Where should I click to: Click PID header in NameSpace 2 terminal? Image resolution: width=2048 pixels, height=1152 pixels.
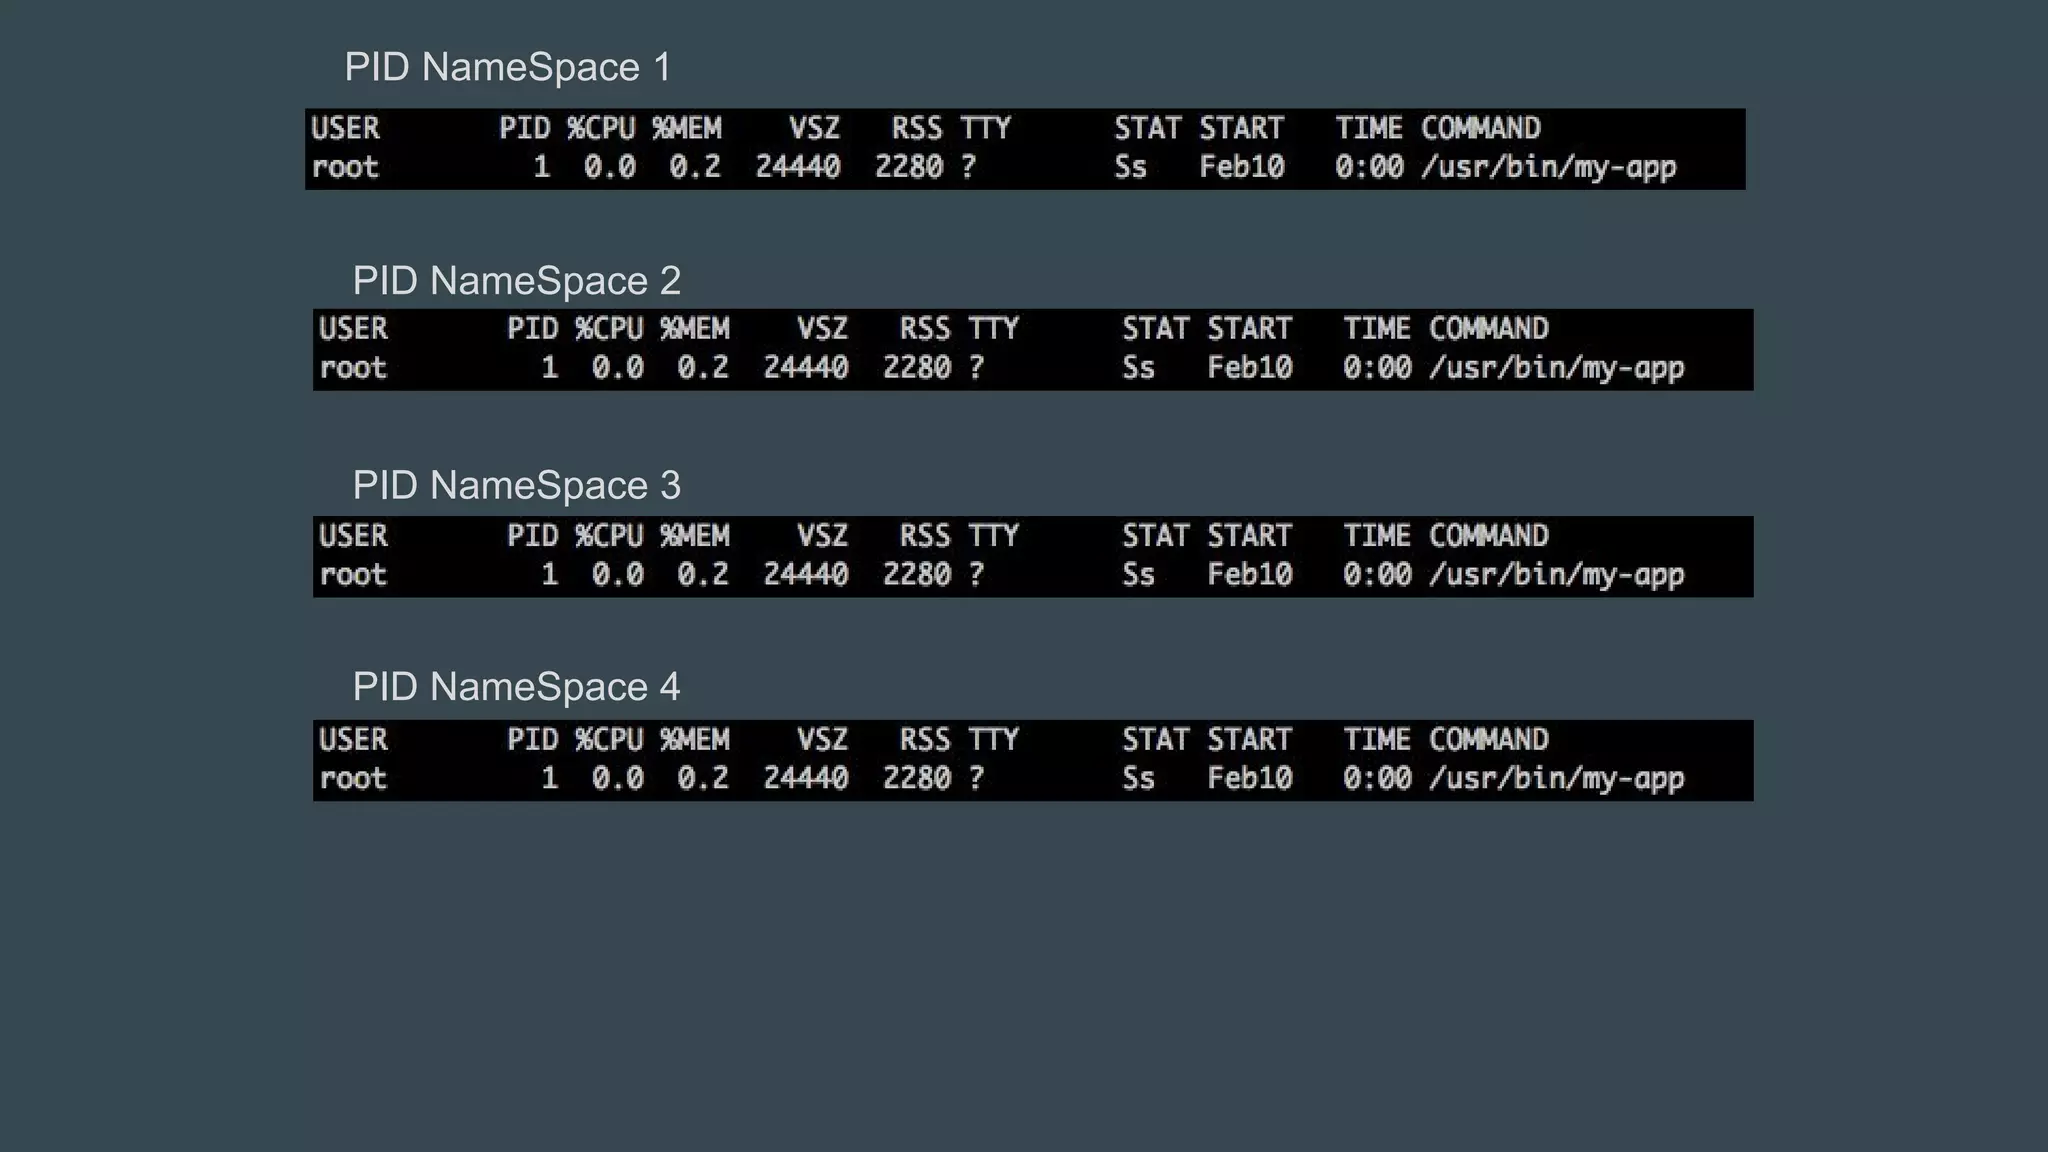533,329
